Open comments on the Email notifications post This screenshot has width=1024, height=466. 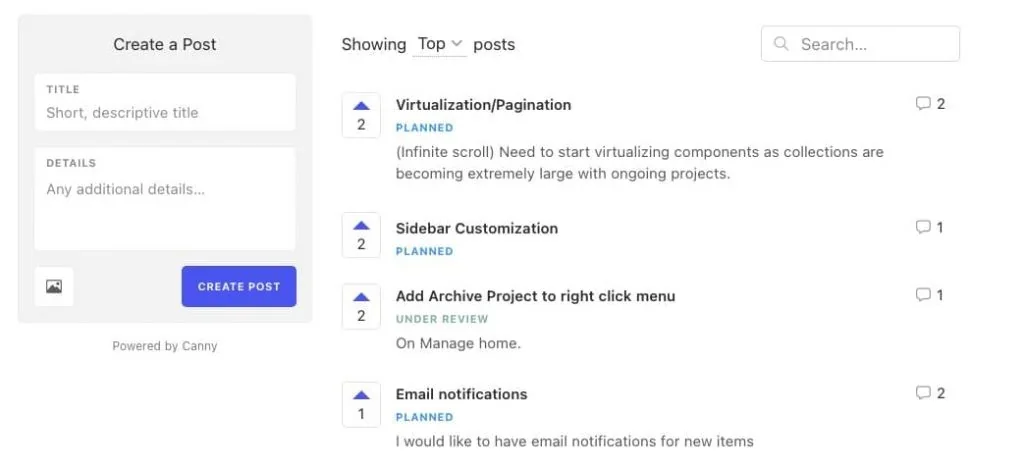click(930, 394)
